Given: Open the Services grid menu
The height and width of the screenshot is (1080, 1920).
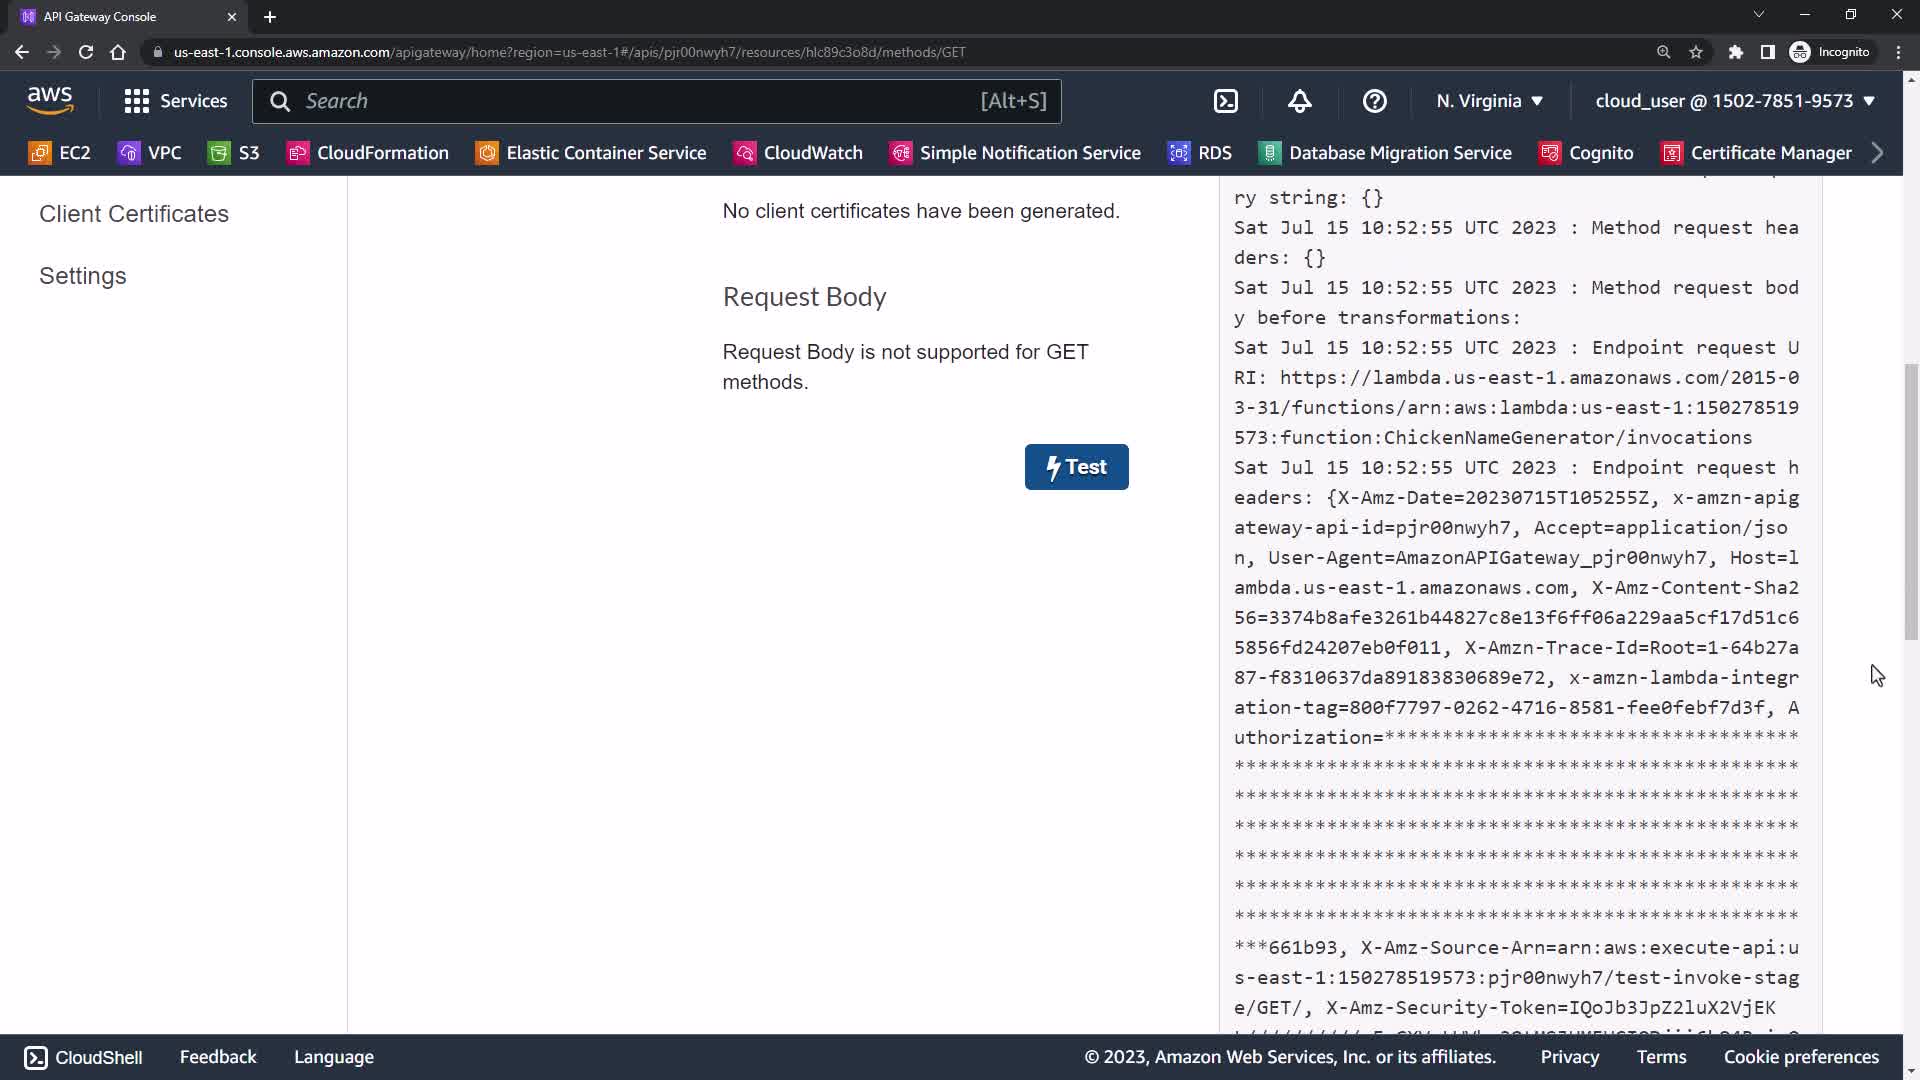Looking at the screenshot, I should click(x=175, y=101).
